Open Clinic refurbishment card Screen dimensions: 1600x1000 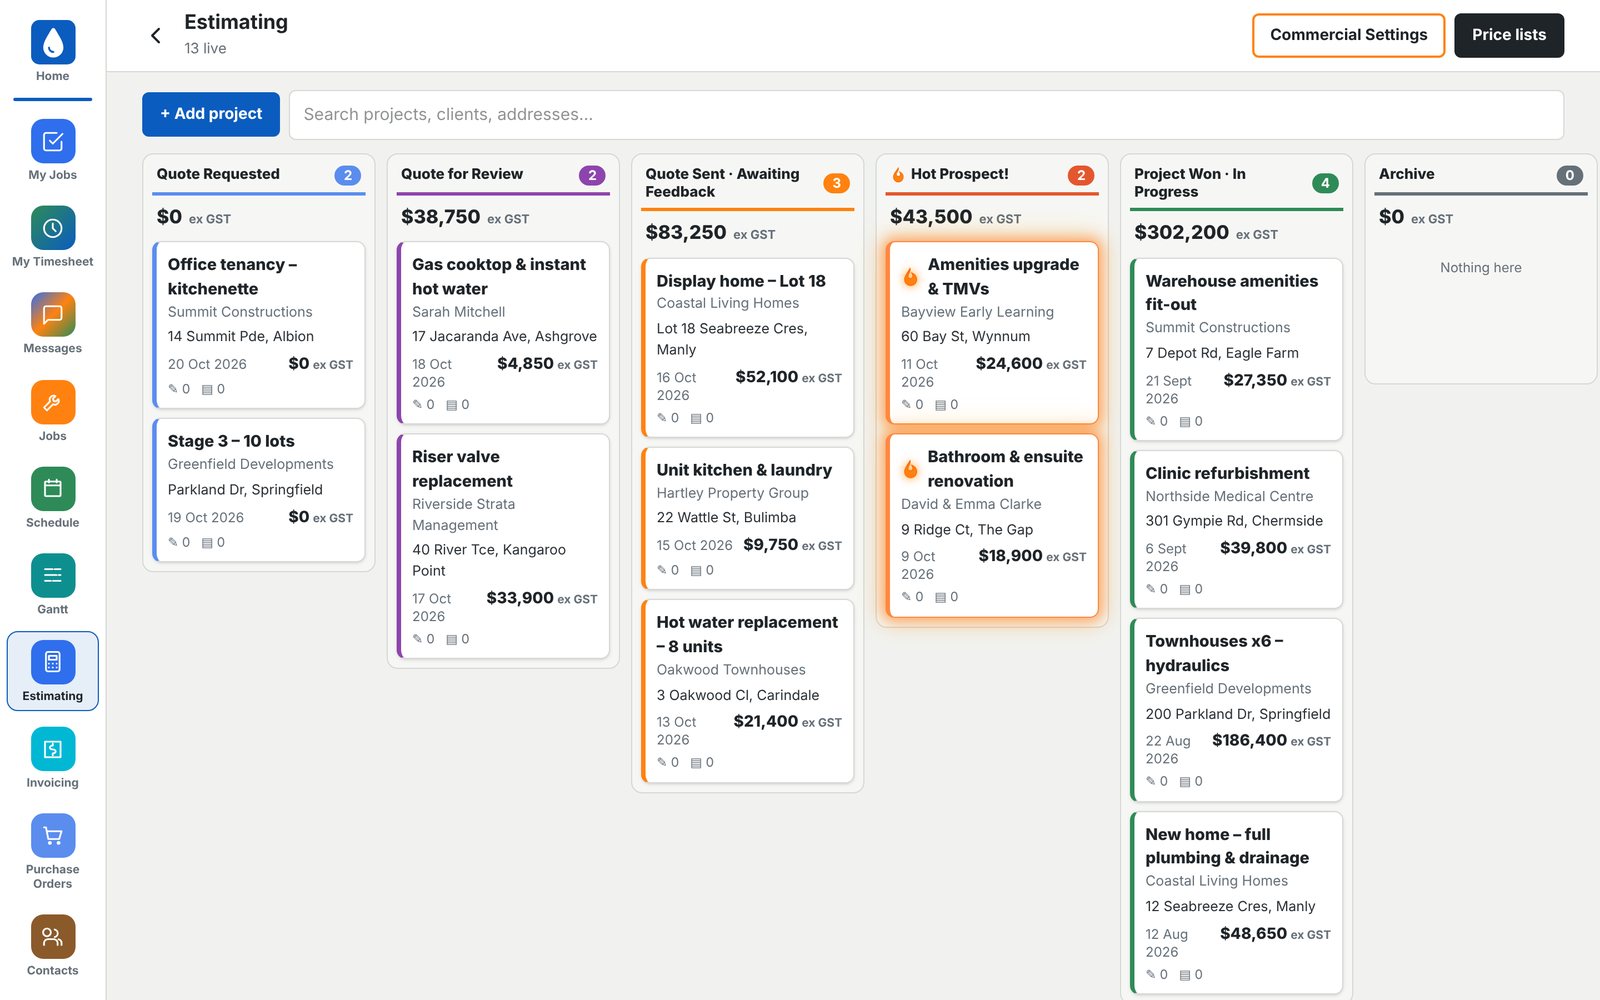click(x=1236, y=529)
